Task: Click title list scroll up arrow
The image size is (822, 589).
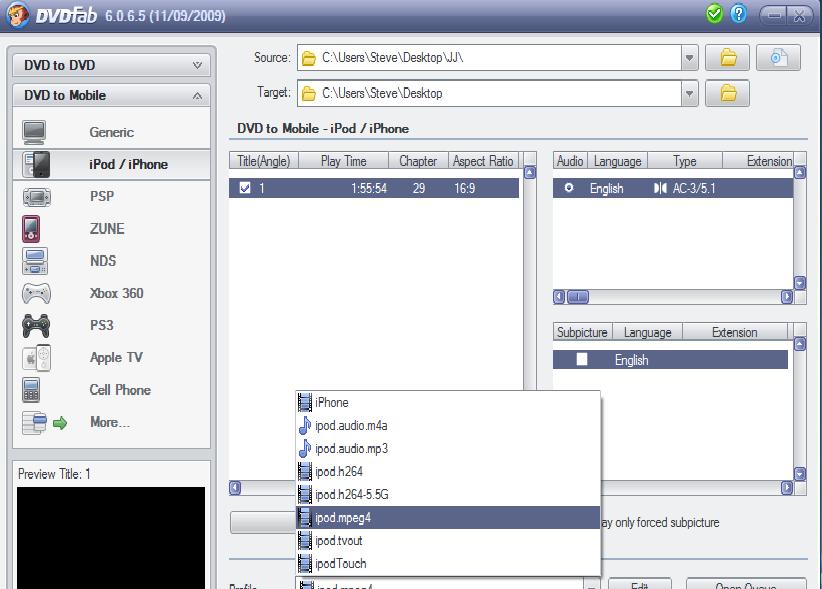Action: click(530, 173)
